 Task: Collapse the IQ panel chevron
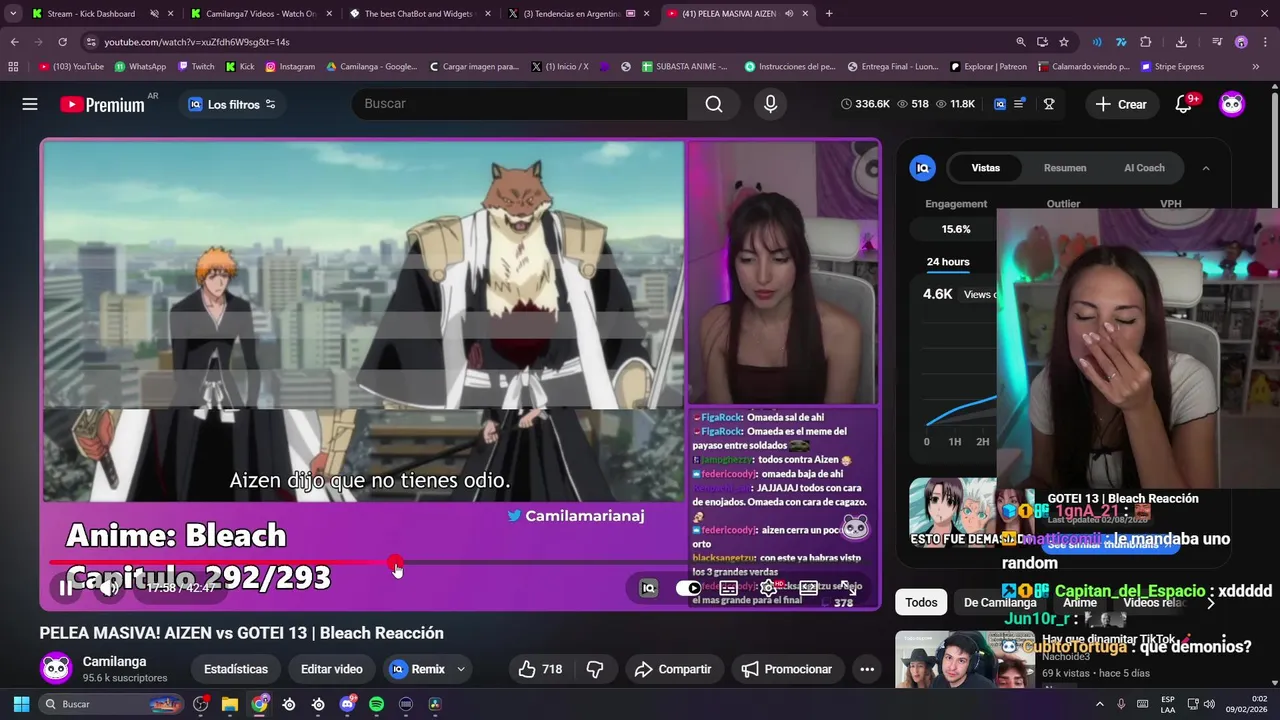(x=1206, y=168)
